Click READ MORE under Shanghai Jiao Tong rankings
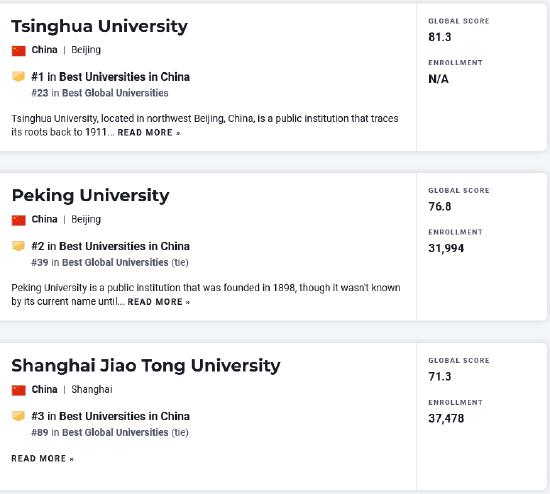 [42, 459]
